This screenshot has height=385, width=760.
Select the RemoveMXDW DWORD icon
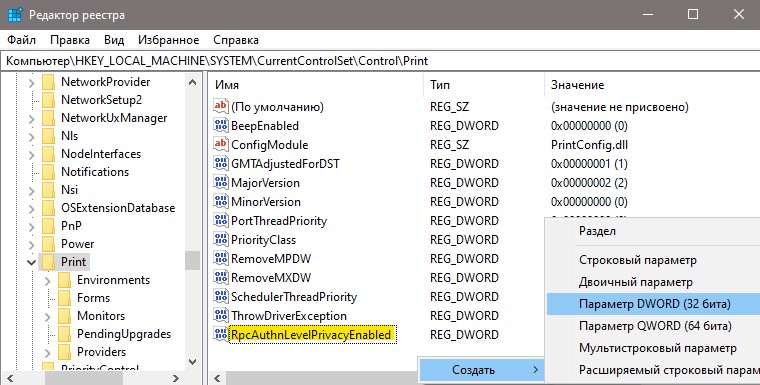pyautogui.click(x=221, y=278)
